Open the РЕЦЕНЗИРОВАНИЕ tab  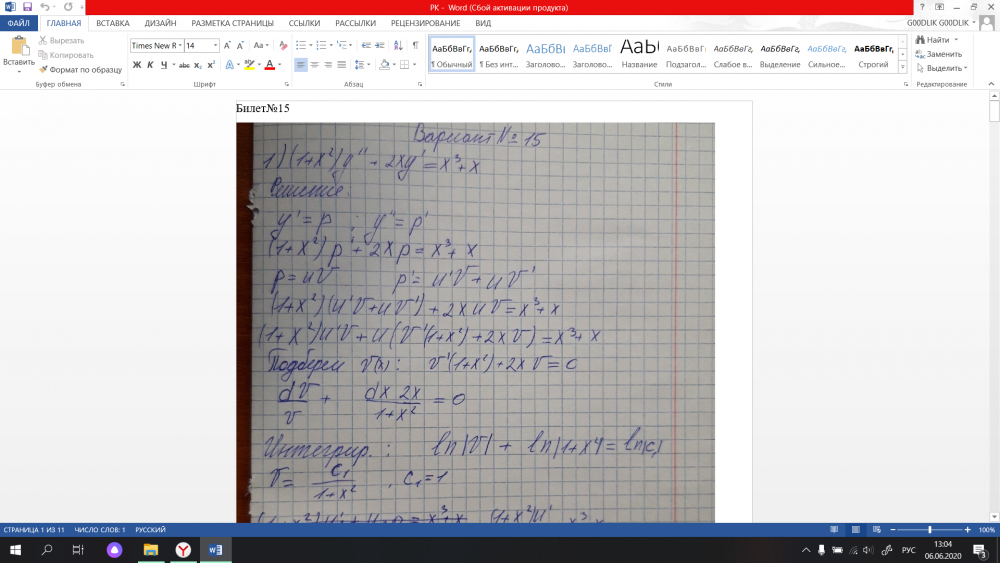tap(425, 23)
